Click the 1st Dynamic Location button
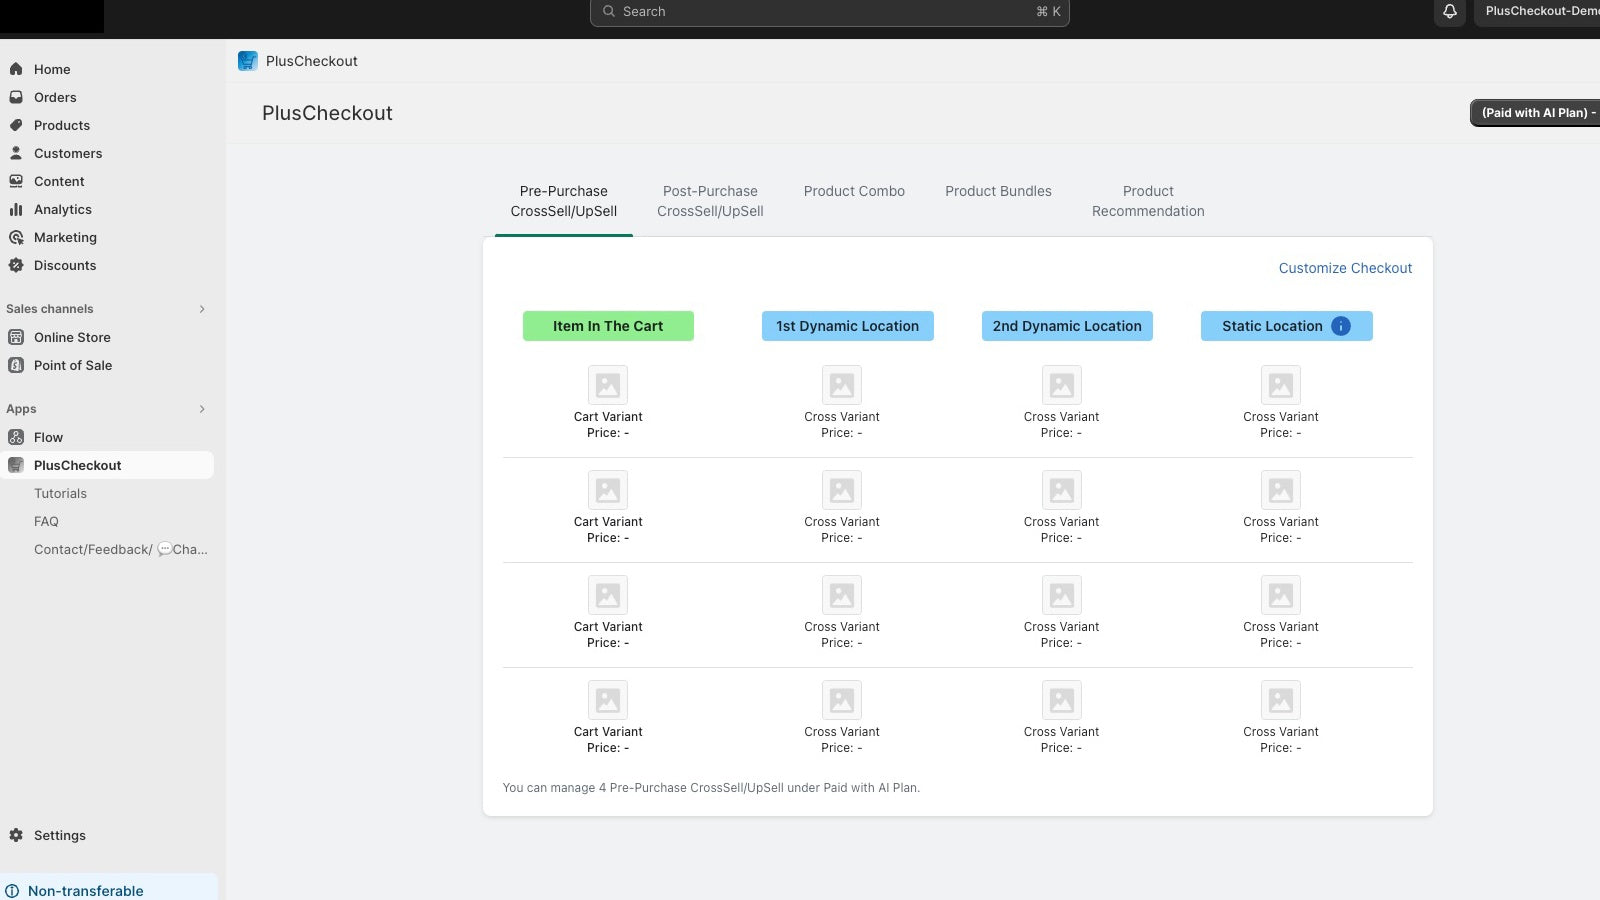Screen dimensions: 1600x900 848,326
